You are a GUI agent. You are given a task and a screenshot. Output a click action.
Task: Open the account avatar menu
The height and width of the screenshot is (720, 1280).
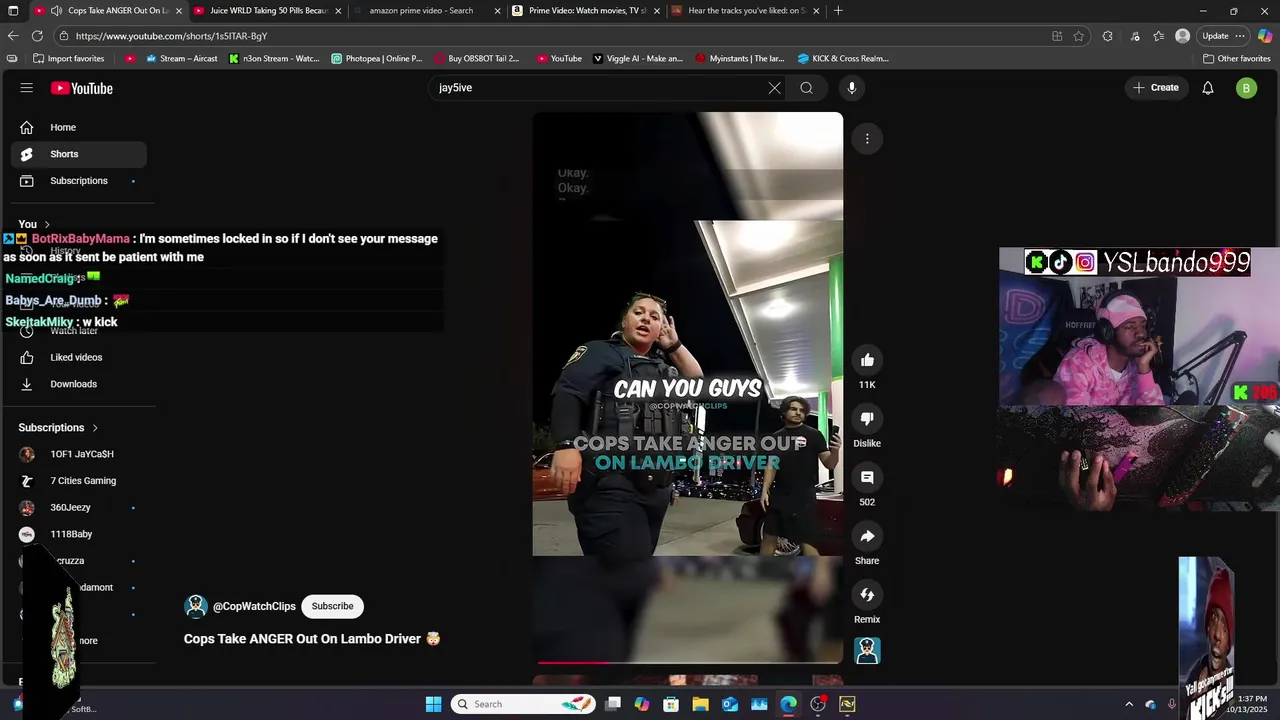click(1246, 88)
